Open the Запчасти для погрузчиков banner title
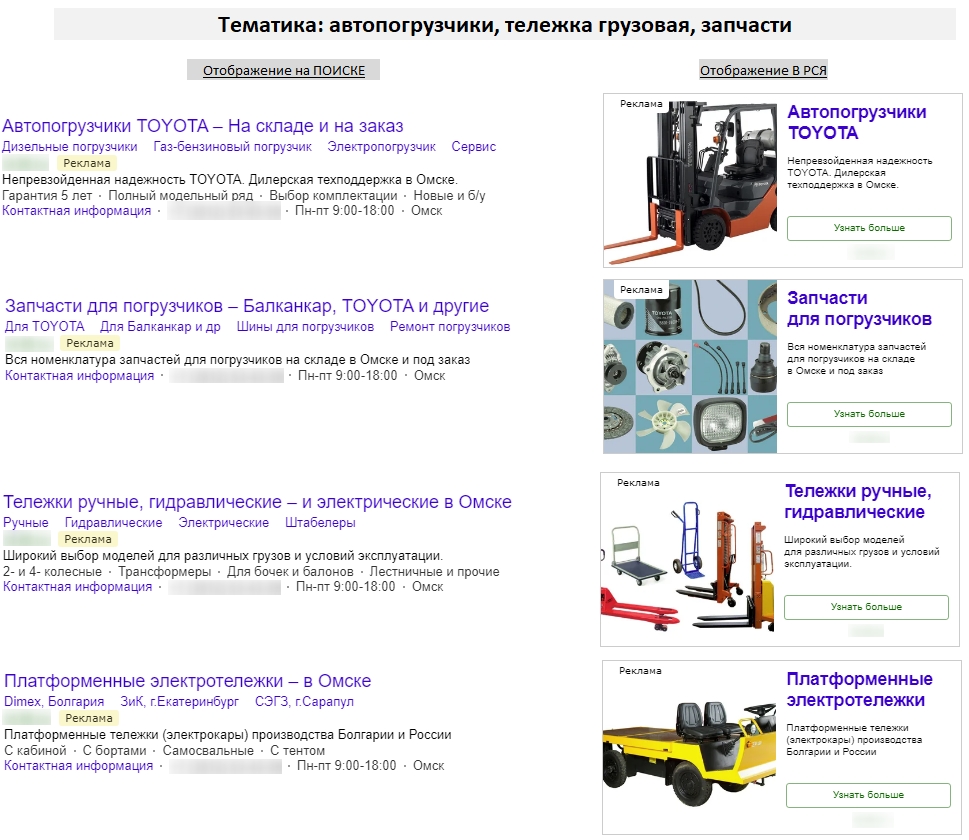This screenshot has width=969, height=840. [x=859, y=308]
